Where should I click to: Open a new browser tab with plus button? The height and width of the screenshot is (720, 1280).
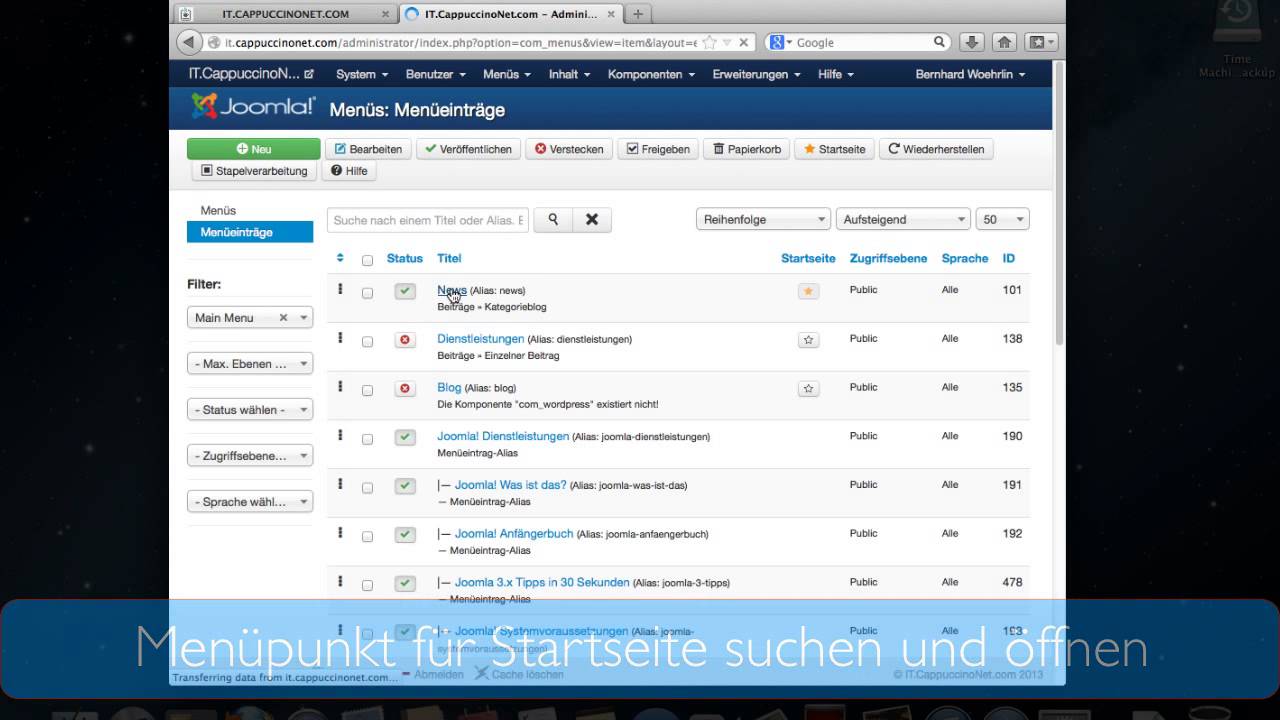(638, 14)
